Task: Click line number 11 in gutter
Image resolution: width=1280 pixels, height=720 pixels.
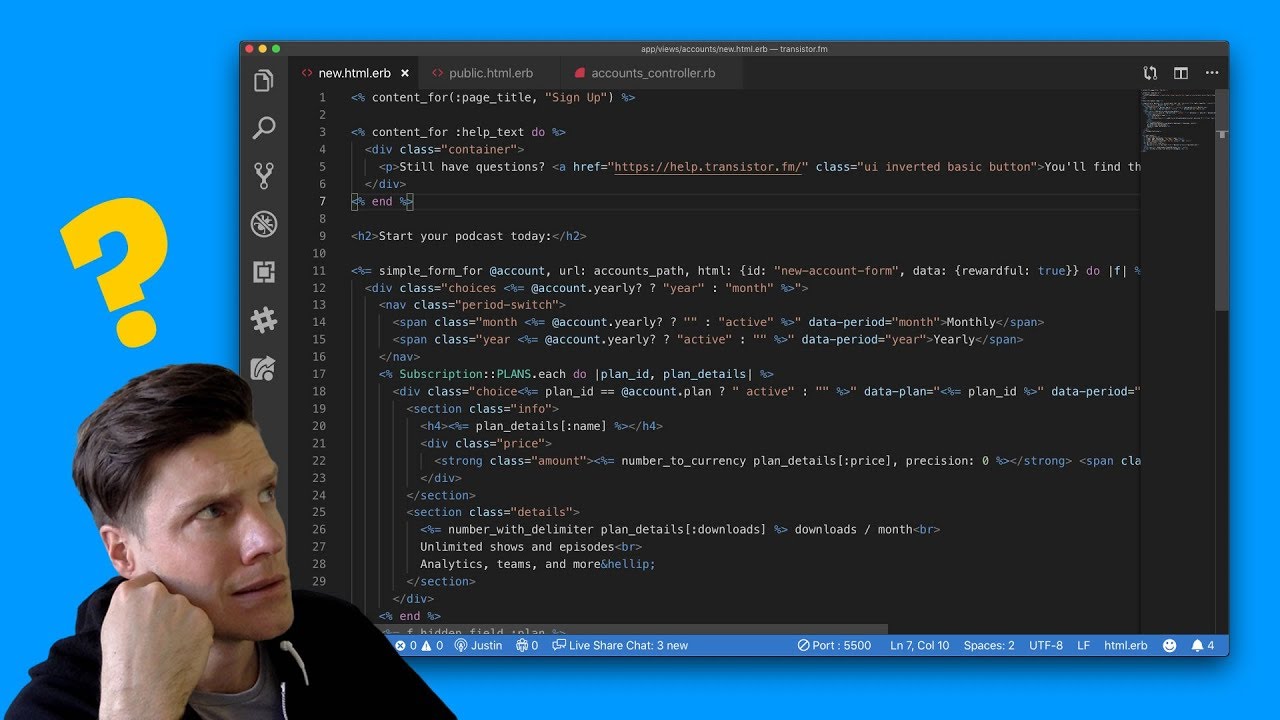Action: coord(319,271)
